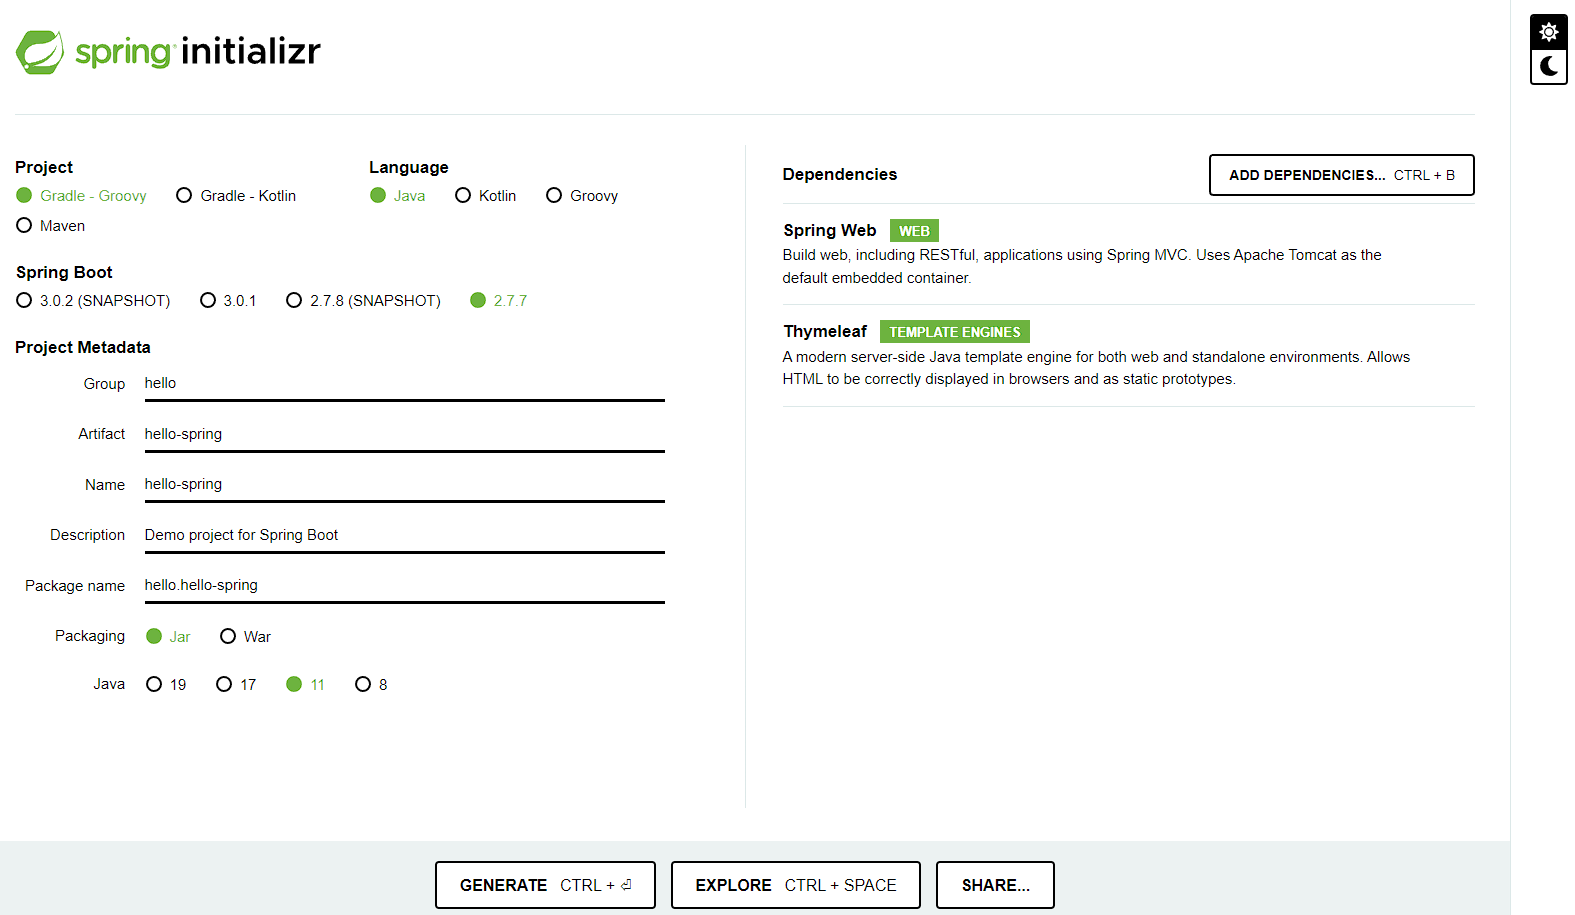Select Spring Boot 3.0.2 (SNAPSHOT)

pyautogui.click(x=93, y=301)
